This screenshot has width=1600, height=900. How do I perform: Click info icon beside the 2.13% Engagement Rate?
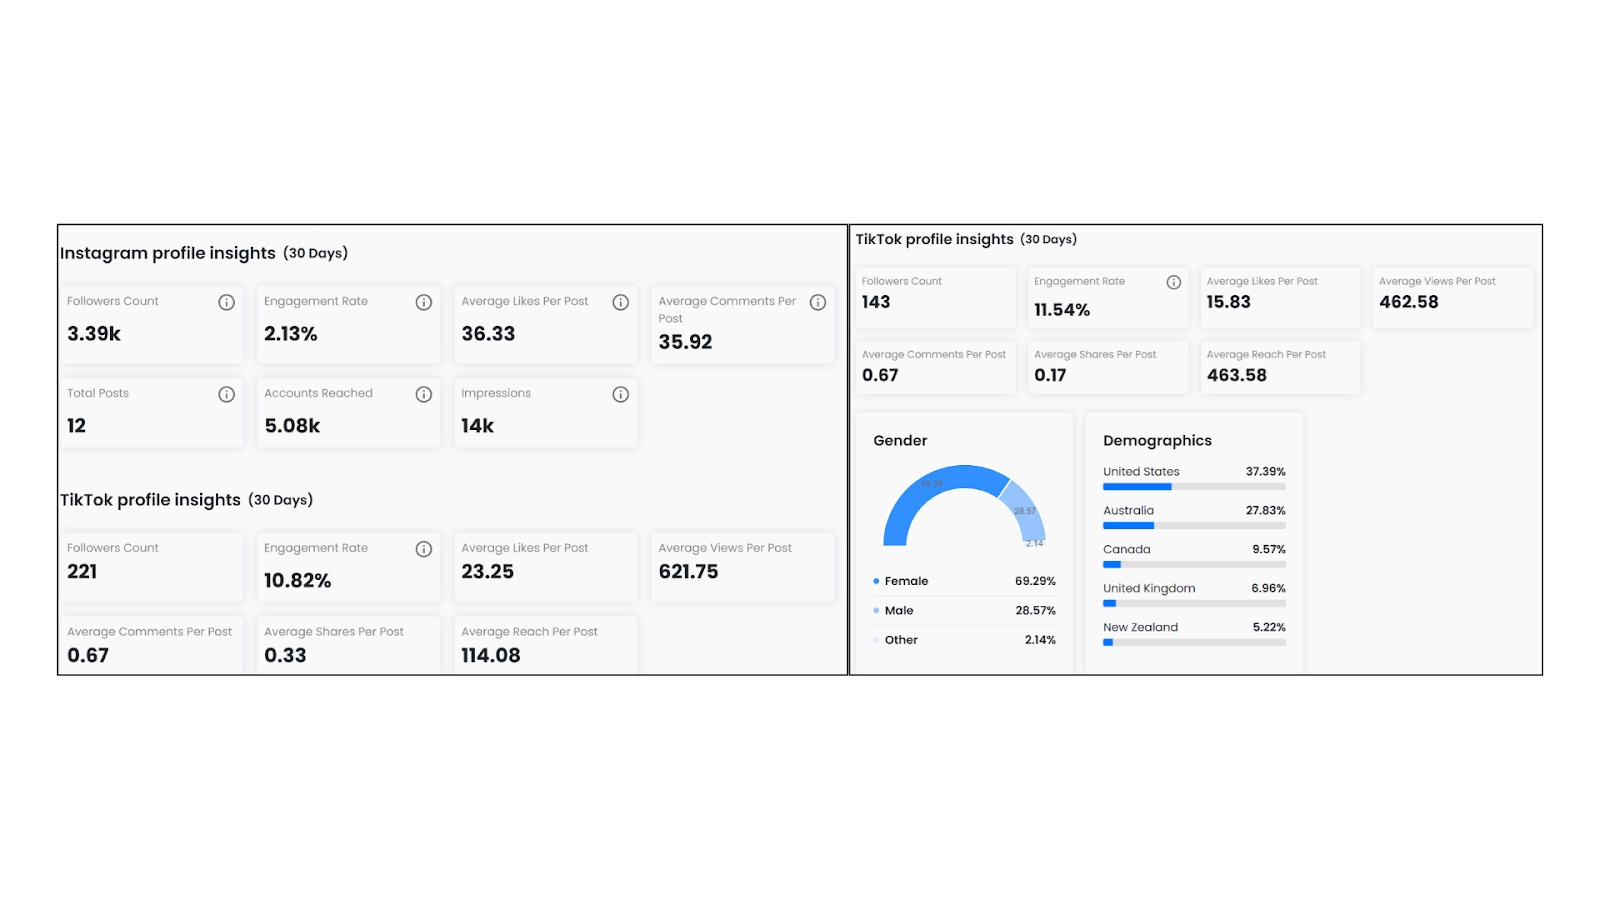[424, 302]
